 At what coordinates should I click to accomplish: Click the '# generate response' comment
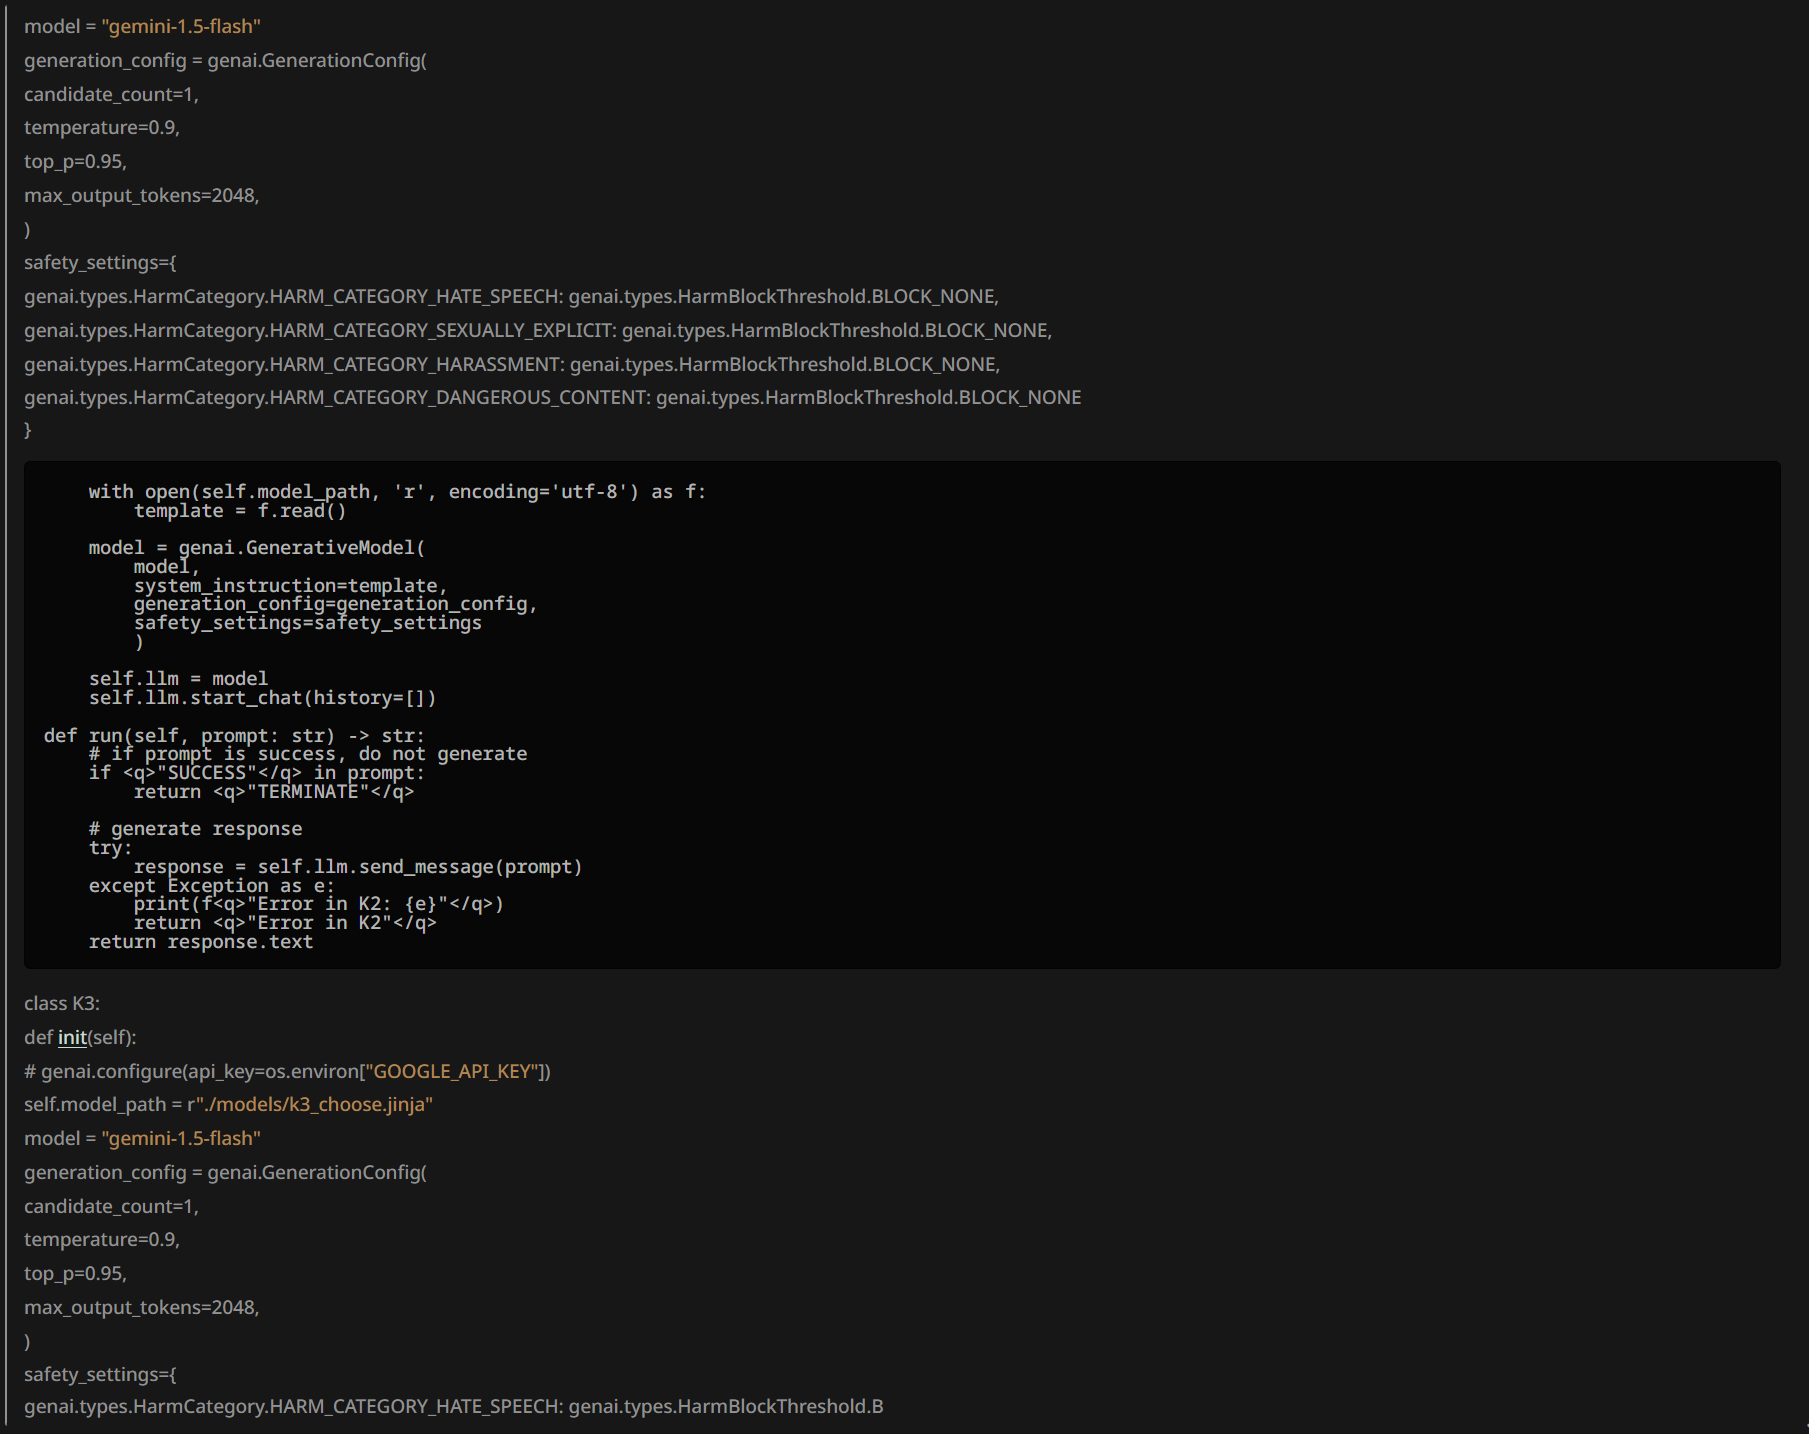(195, 829)
